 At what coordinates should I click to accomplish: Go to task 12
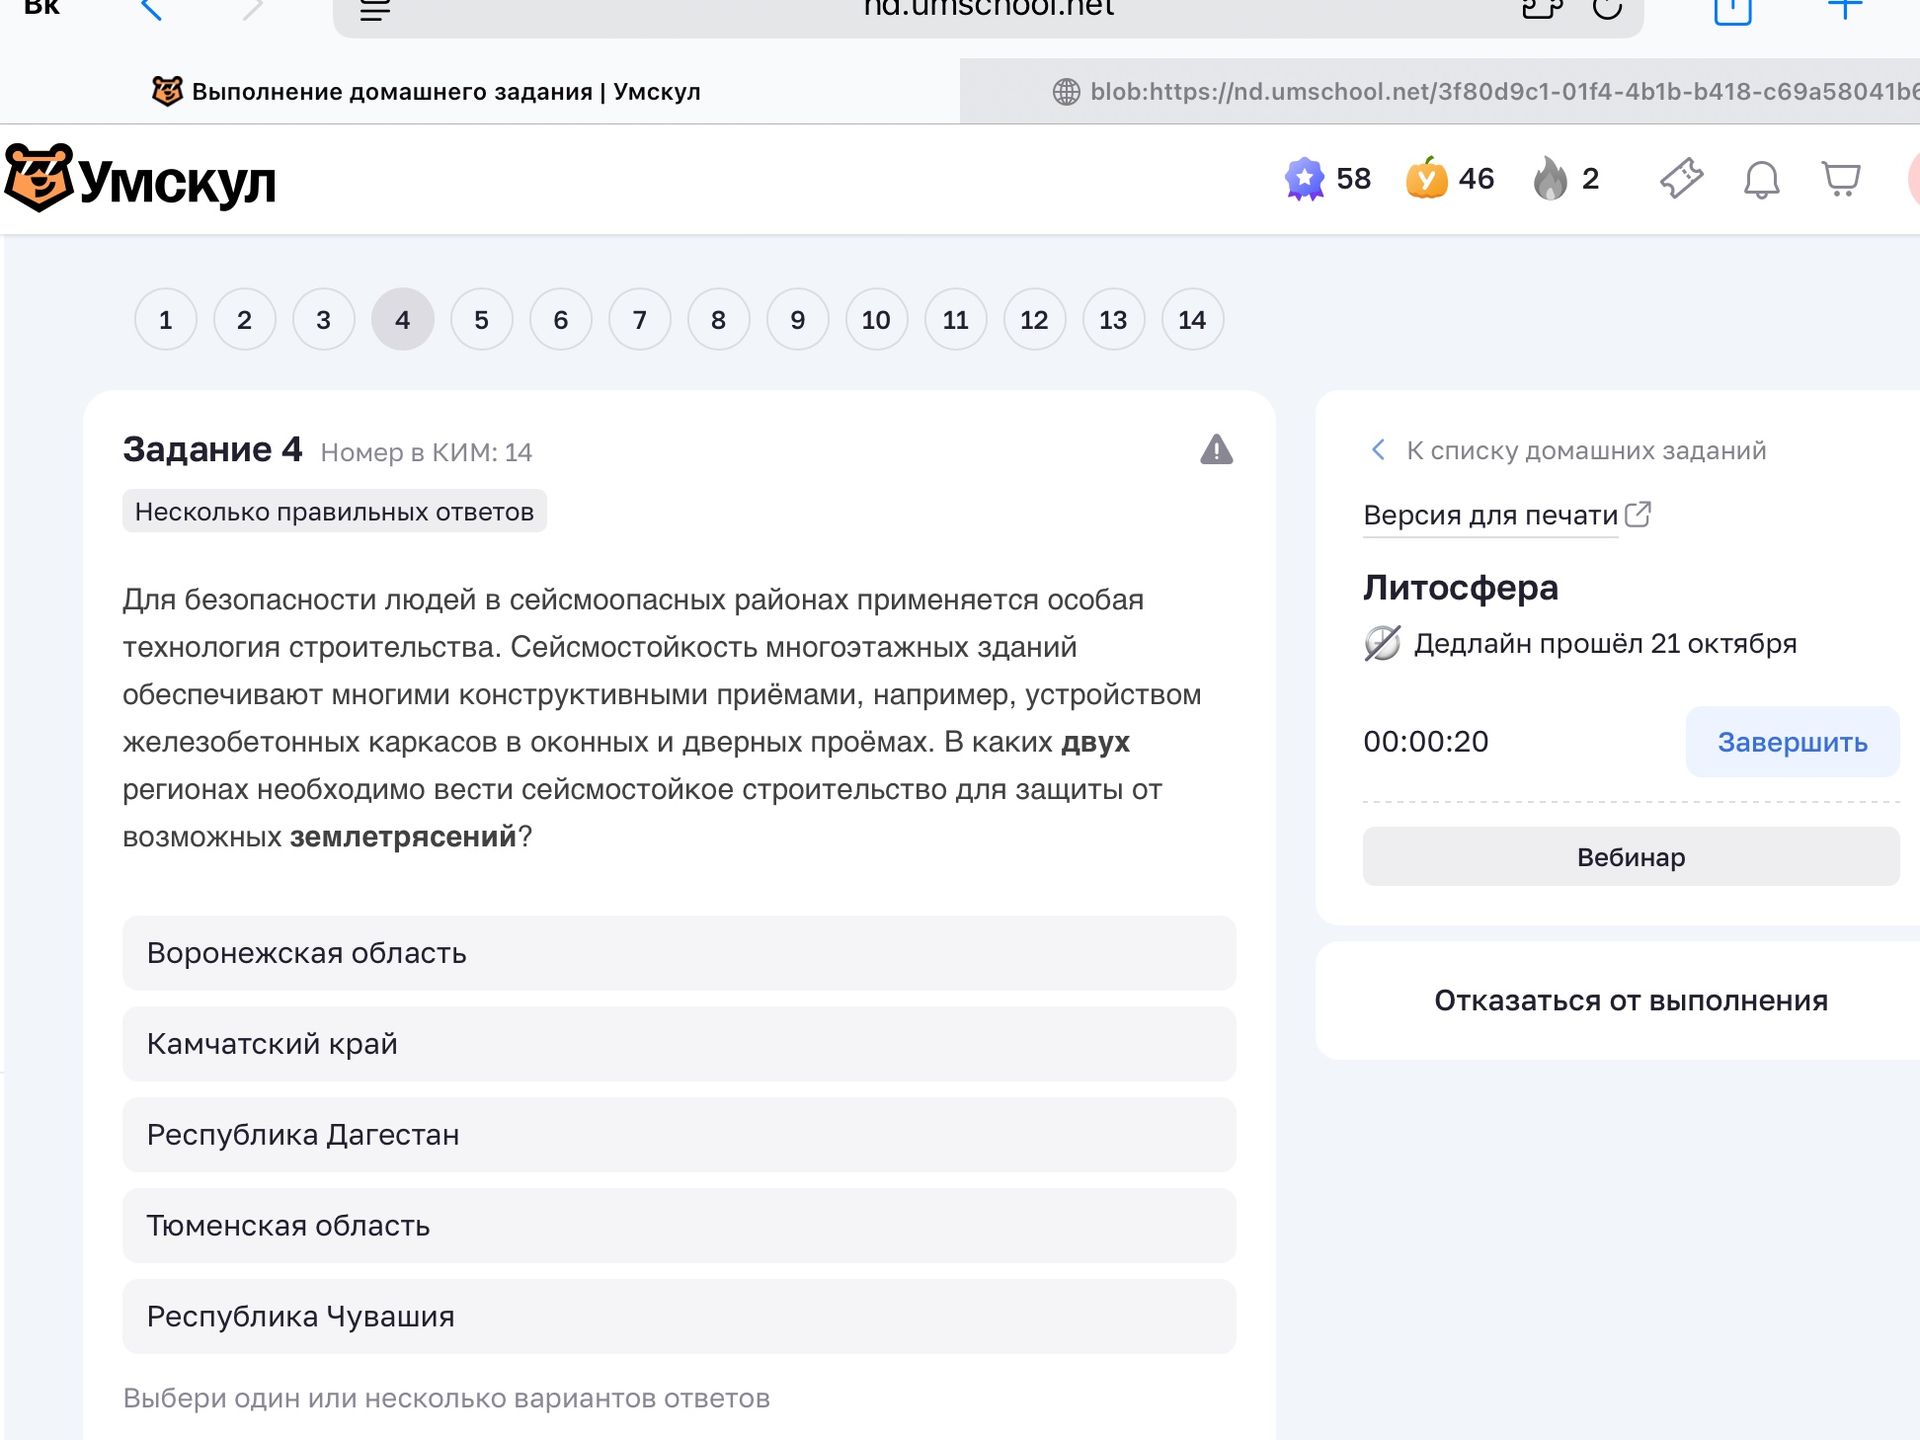(x=1034, y=320)
